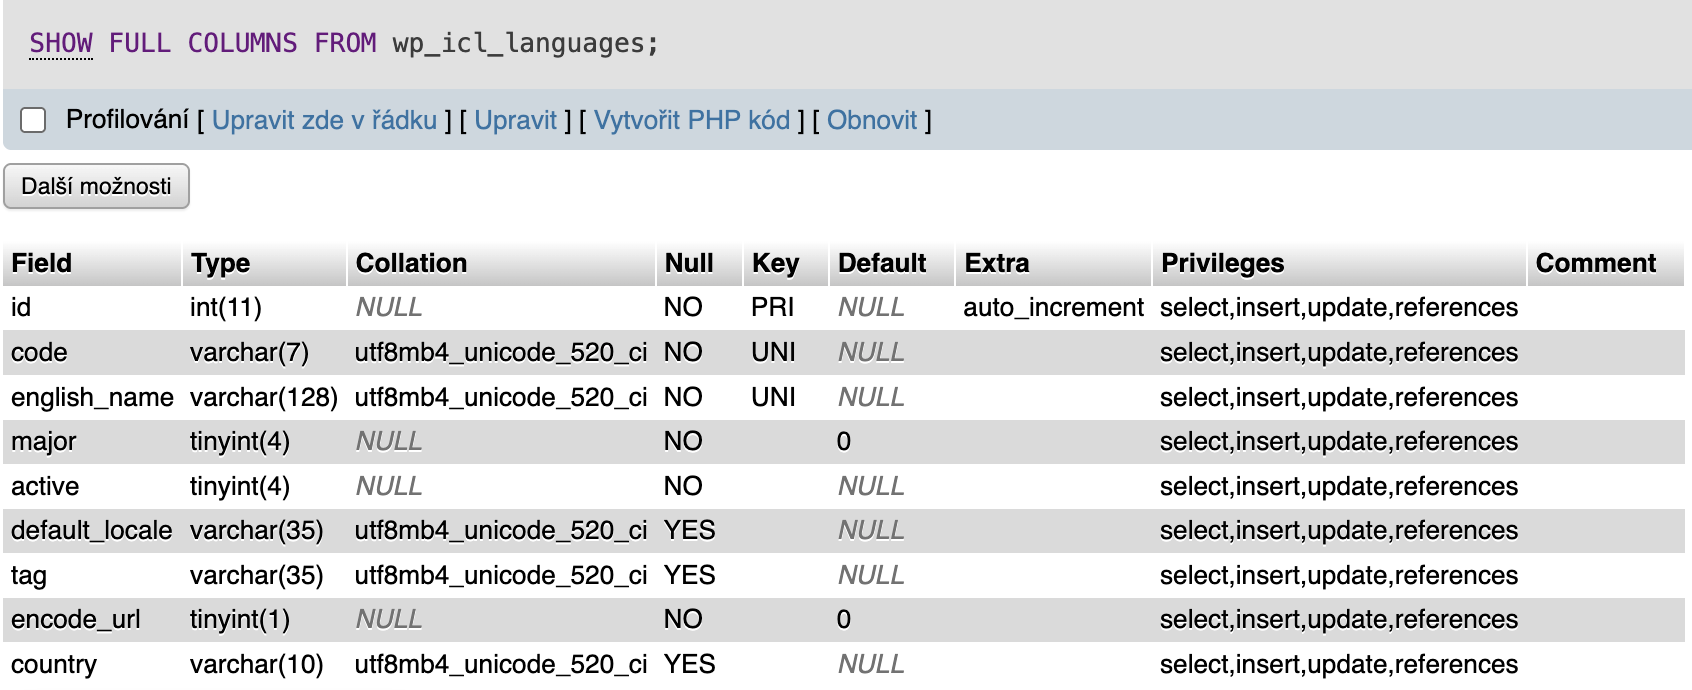
Task: Open the Upravit link
Action: pos(515,121)
